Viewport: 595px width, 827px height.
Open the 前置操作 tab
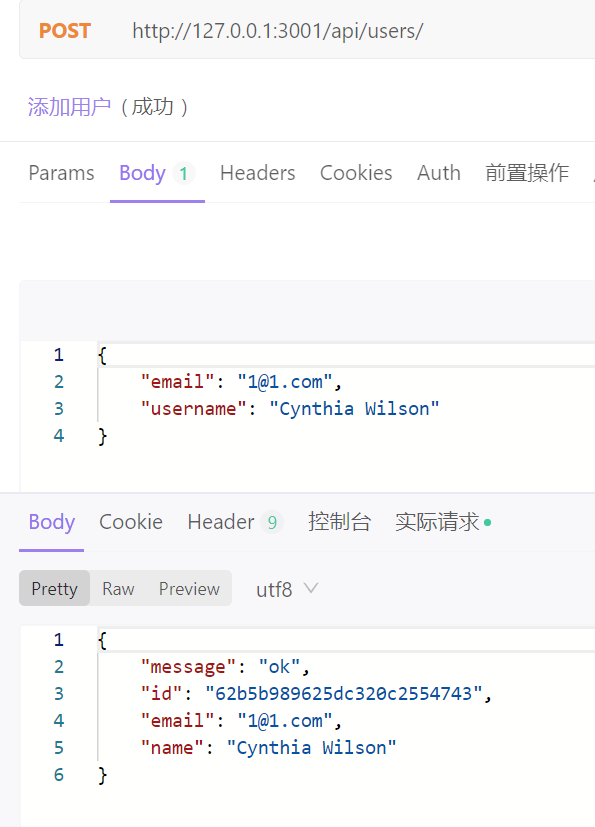(x=527, y=173)
